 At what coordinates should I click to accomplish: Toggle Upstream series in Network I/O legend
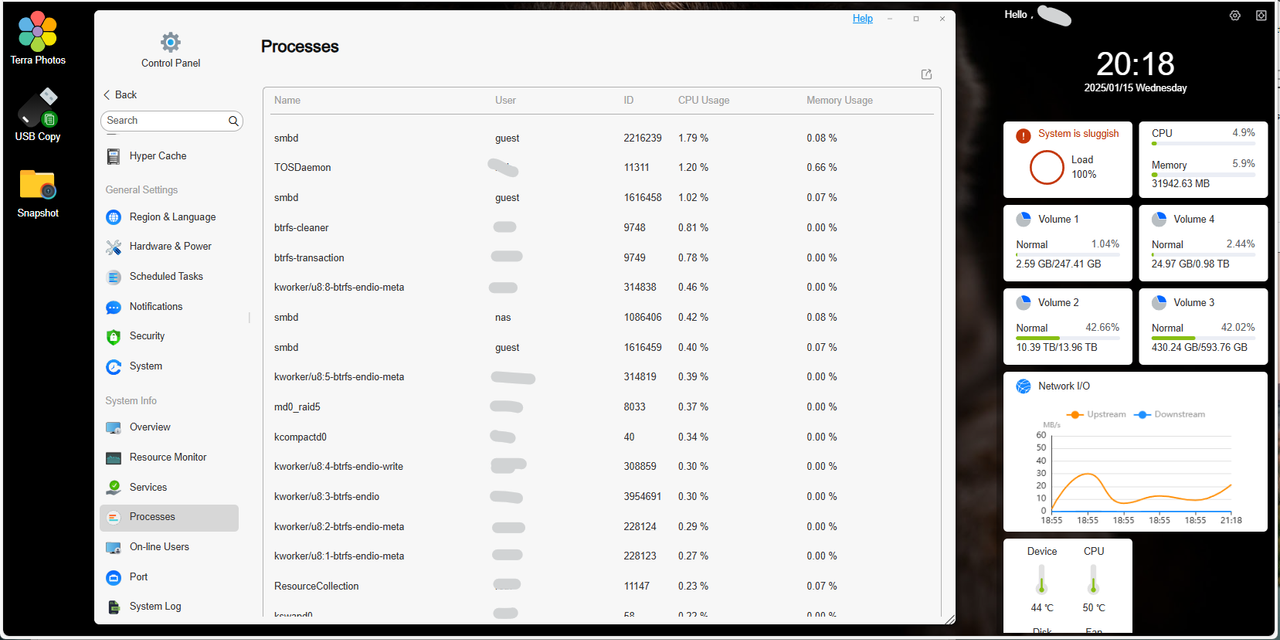click(1096, 414)
